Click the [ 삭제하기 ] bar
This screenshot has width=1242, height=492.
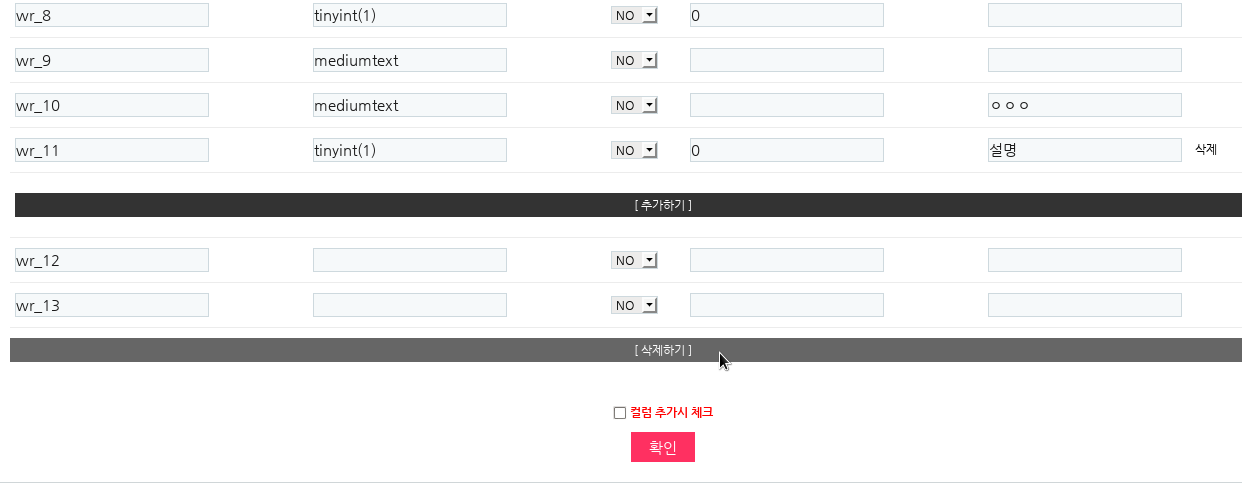pos(626,350)
